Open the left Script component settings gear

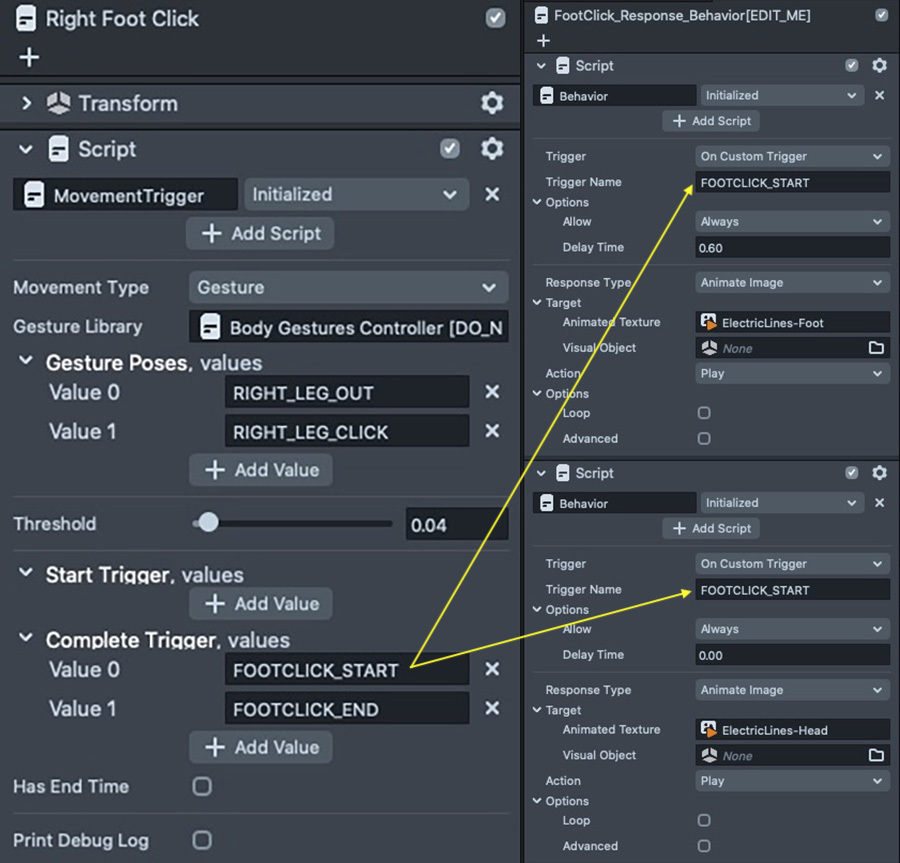491,149
